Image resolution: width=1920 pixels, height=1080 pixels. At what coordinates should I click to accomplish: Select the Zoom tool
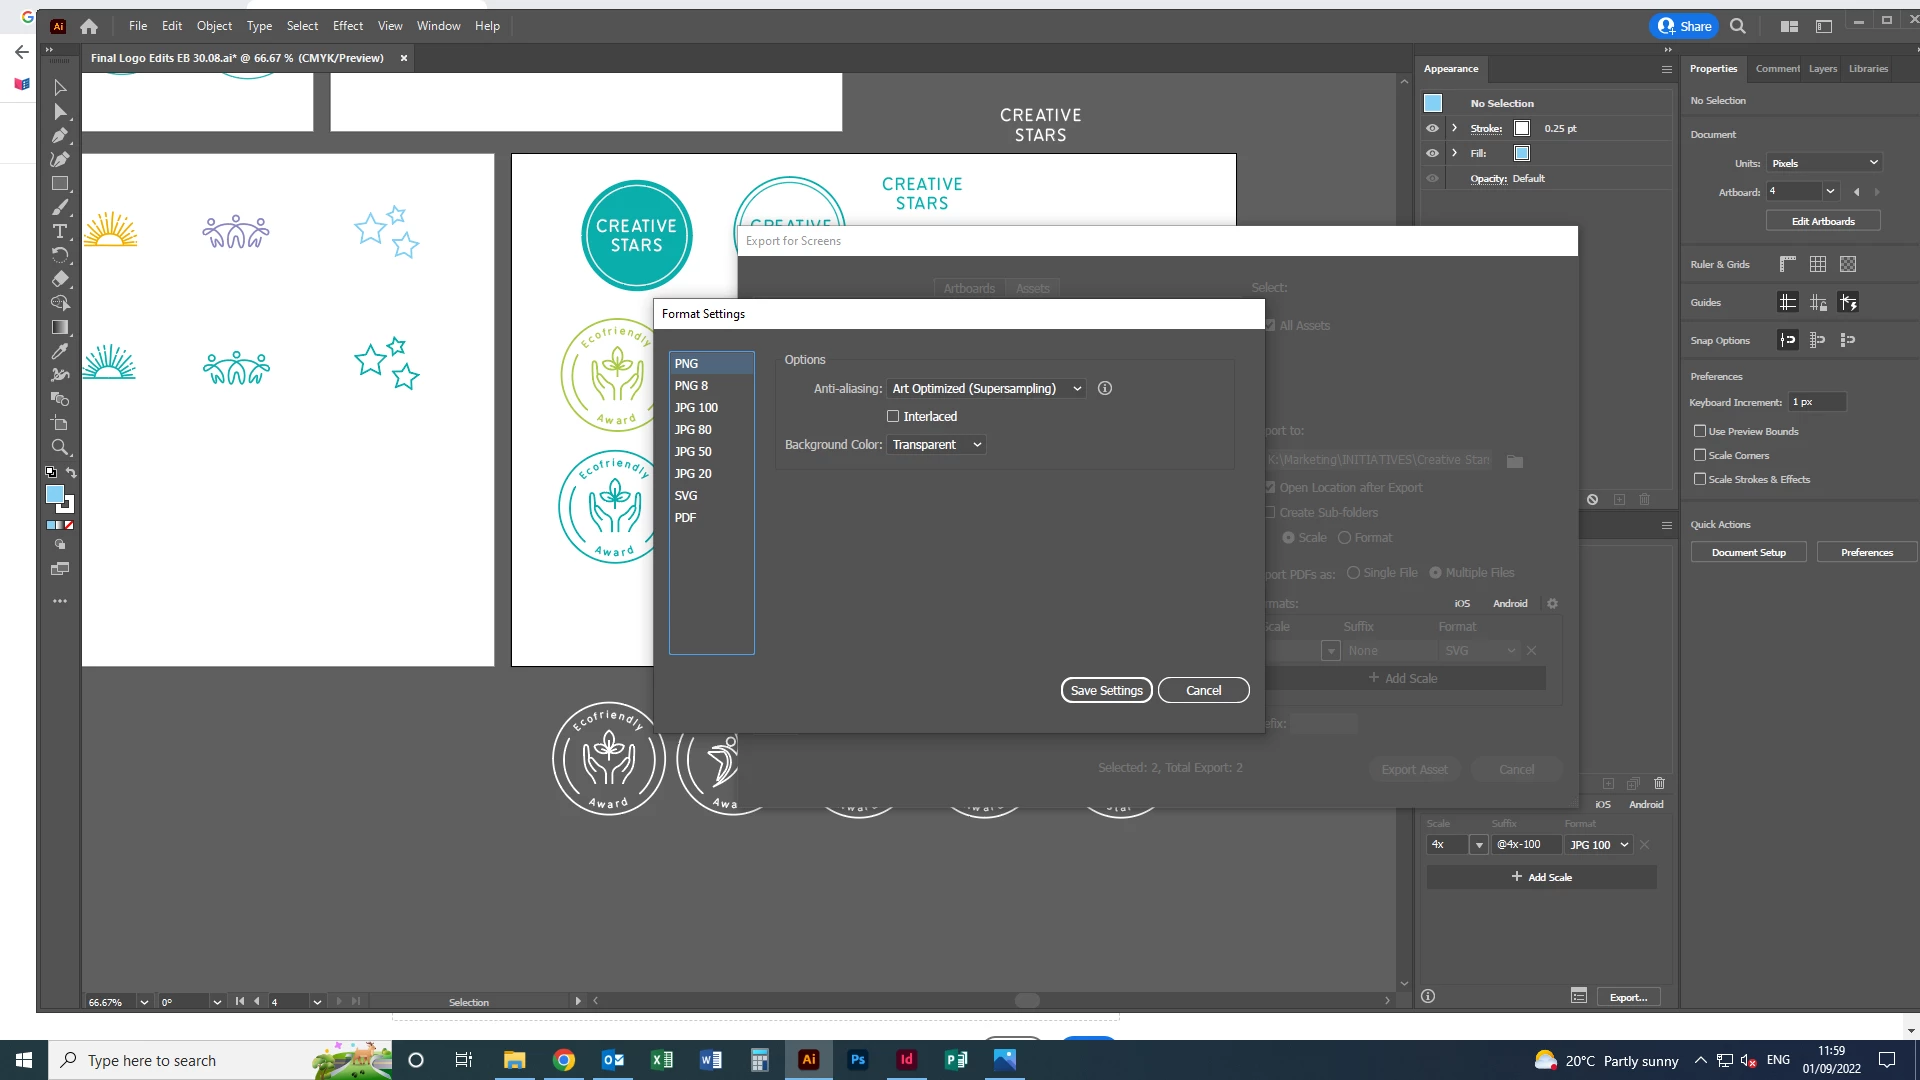pyautogui.click(x=60, y=447)
